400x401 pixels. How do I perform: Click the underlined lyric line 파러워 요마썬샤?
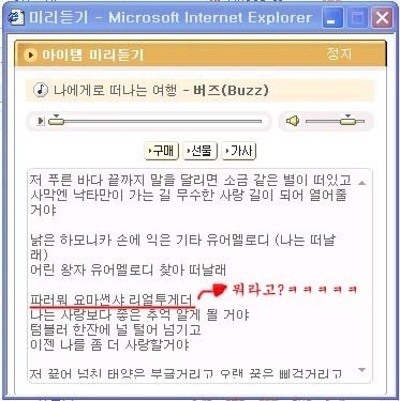tap(111, 300)
